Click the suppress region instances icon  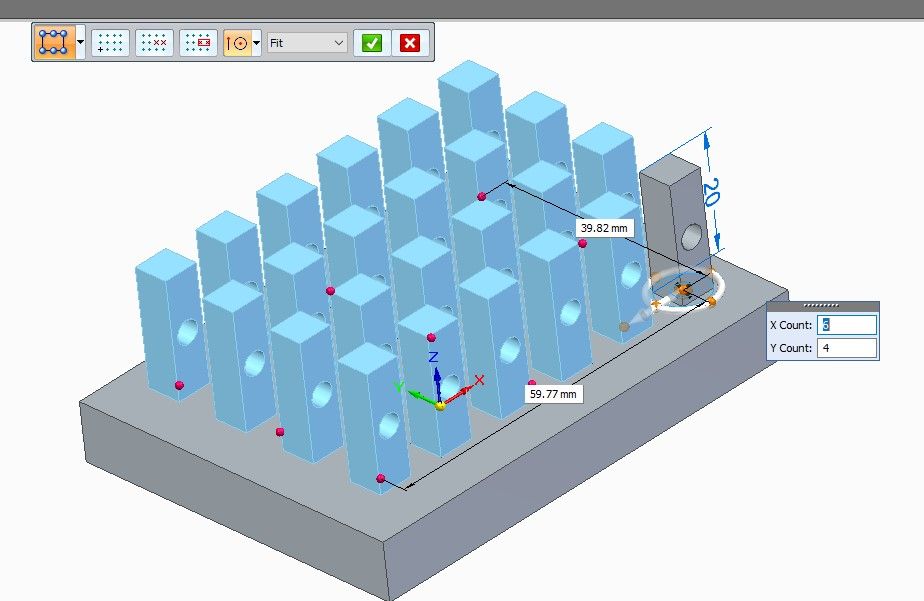pos(198,42)
